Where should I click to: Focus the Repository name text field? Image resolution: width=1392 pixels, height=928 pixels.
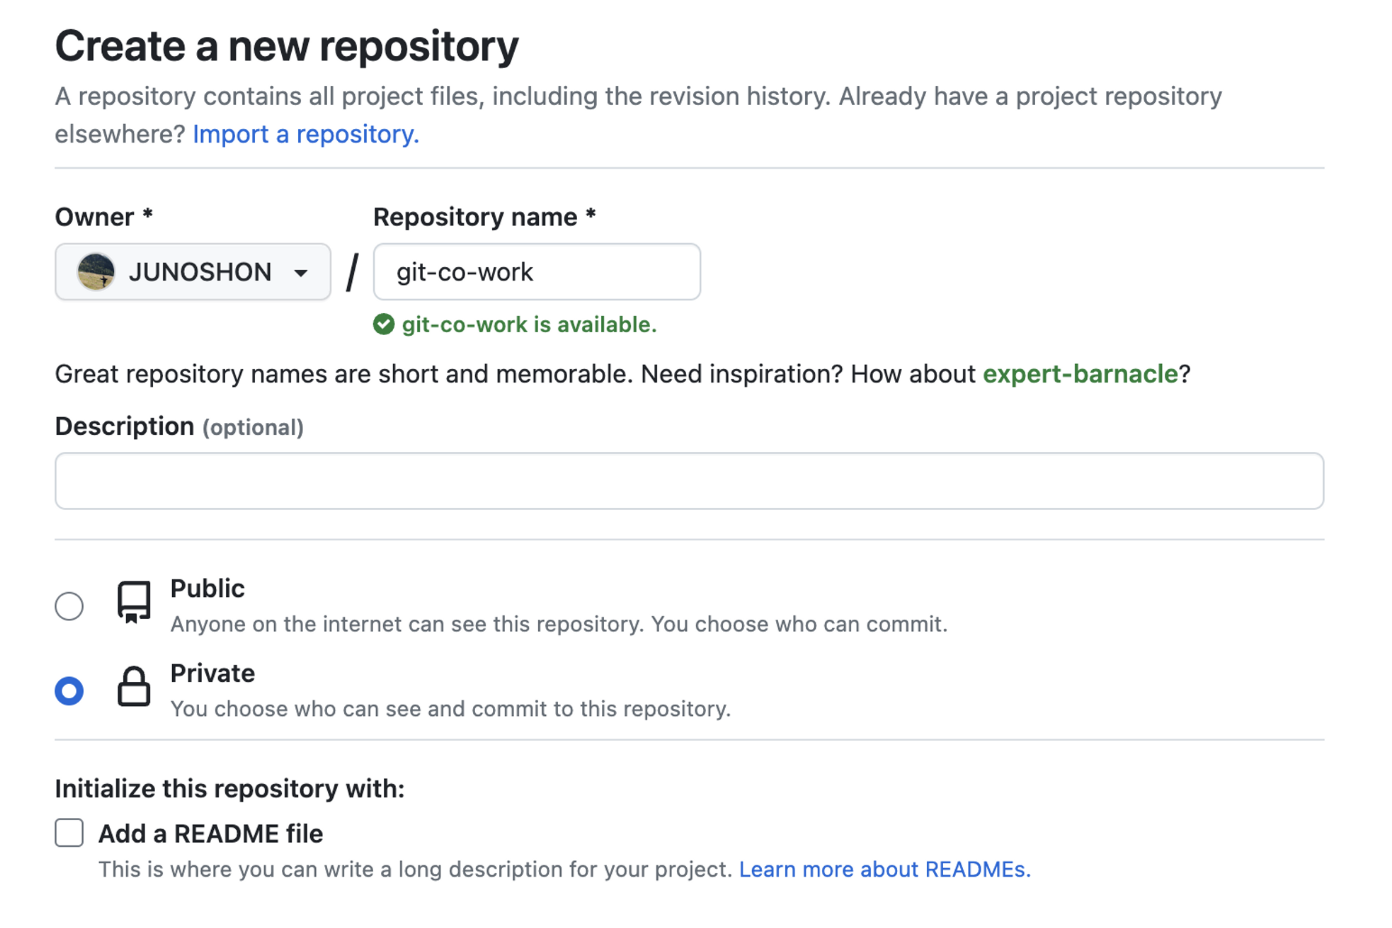point(537,272)
